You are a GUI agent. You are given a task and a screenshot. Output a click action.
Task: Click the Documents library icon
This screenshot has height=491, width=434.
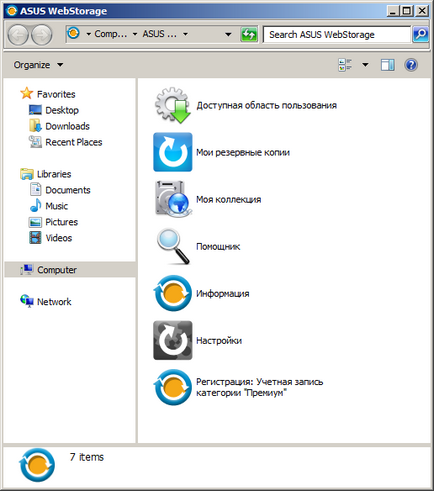pyautogui.click(x=35, y=189)
